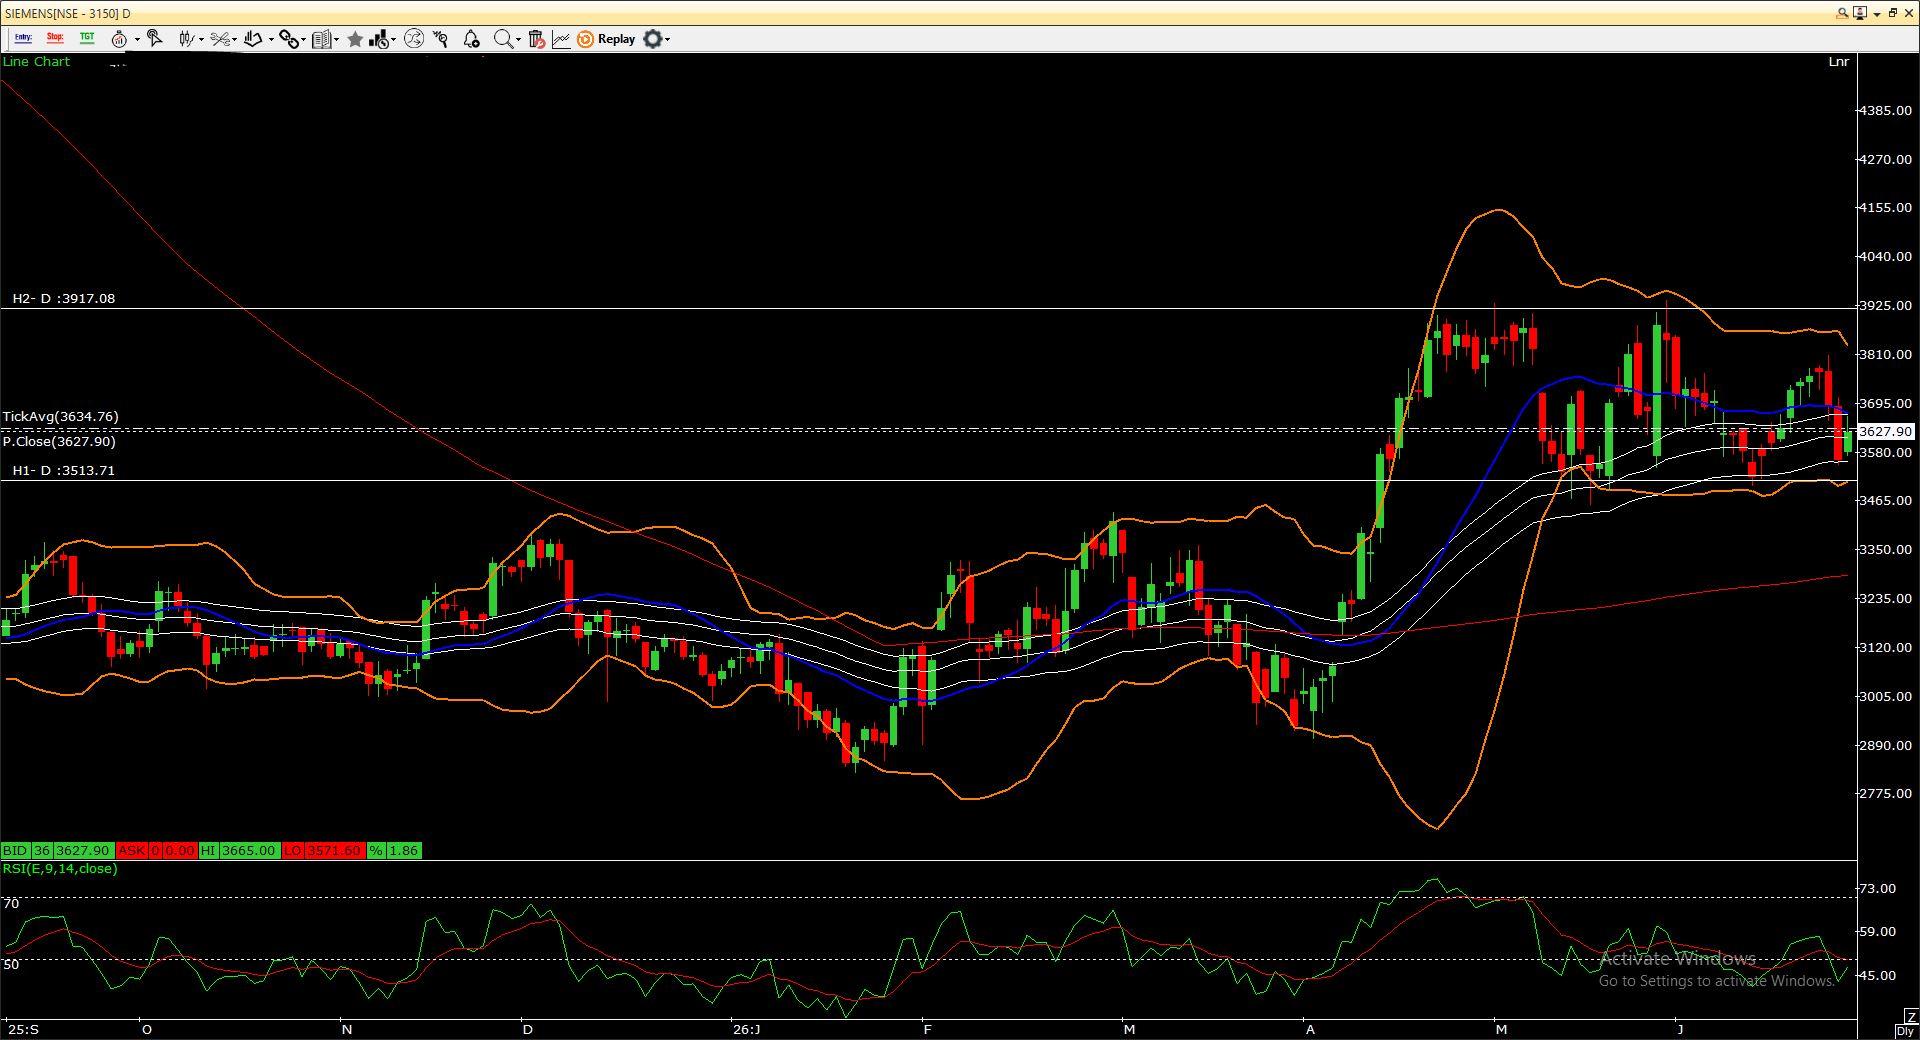Select the RSI(E,9,14,close) indicator label
The width and height of the screenshot is (1920, 1040).
(x=60, y=869)
